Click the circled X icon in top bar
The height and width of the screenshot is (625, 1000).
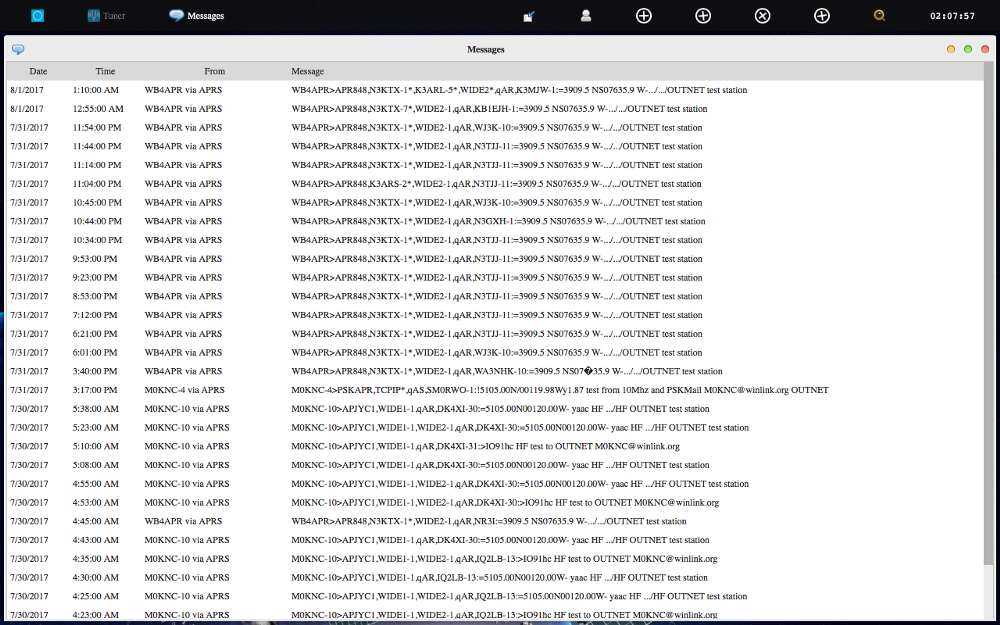point(762,16)
